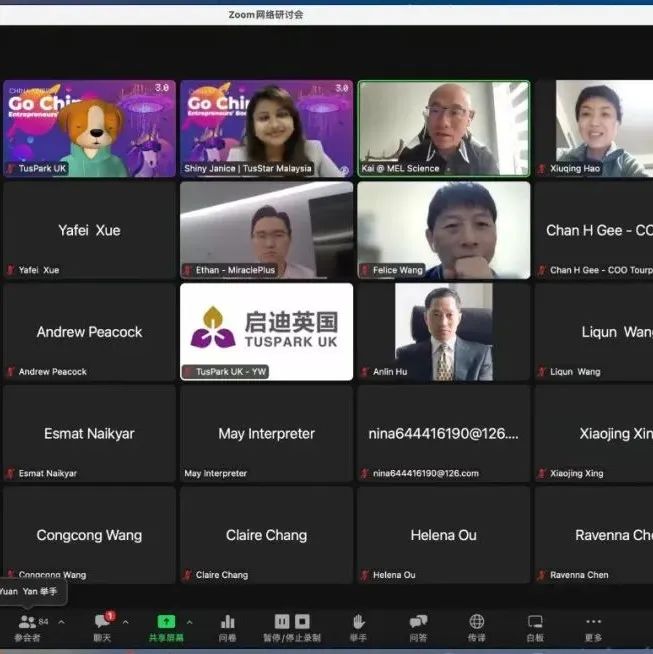Pause the recording

282,621
